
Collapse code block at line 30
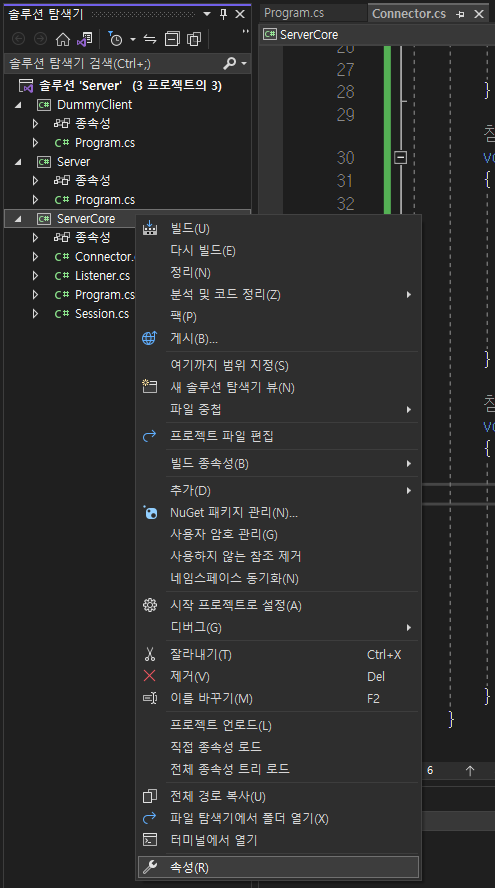pos(400,157)
